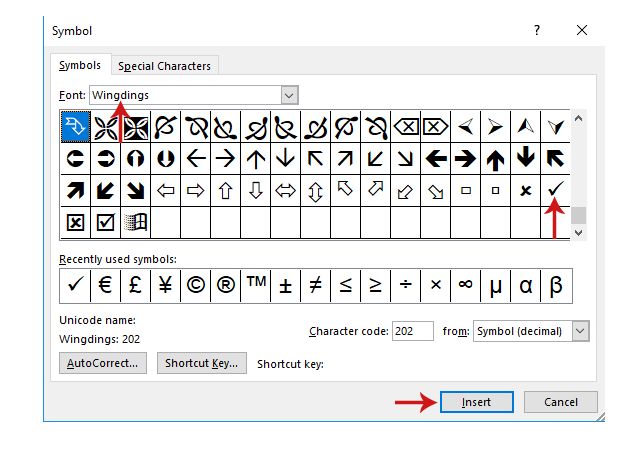Switch to the Special Characters tab
This screenshot has width=640, height=450.
[x=164, y=66]
